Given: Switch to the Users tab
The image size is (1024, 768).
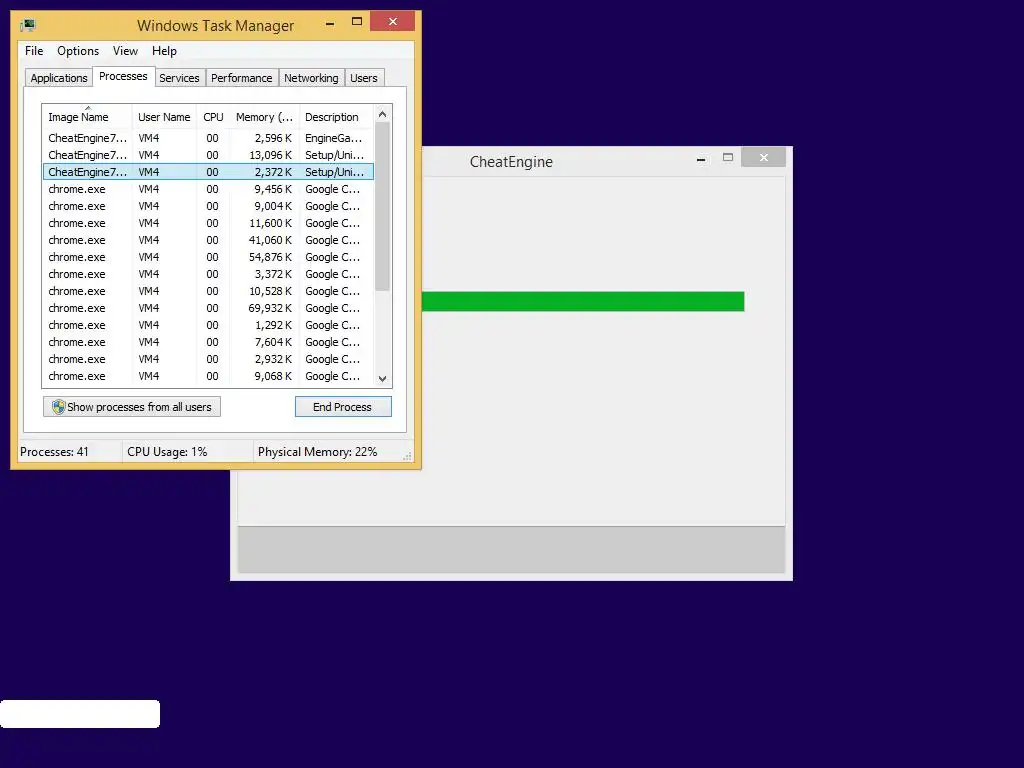Looking at the screenshot, I should click(x=364, y=78).
